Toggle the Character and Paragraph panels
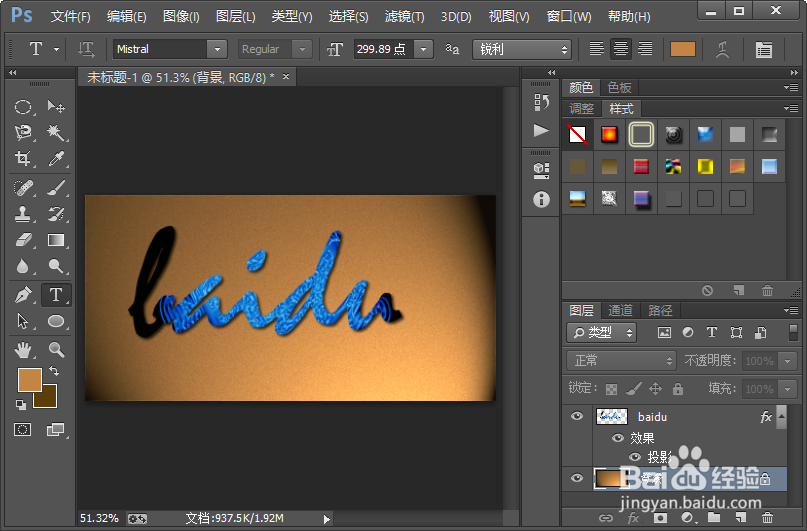 coord(764,49)
